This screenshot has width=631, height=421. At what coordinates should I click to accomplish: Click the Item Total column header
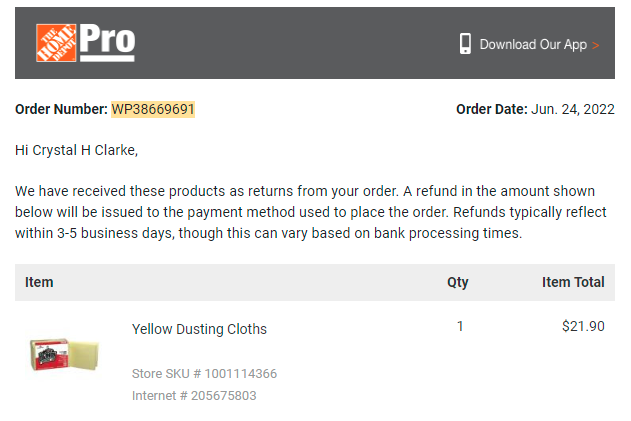(x=573, y=282)
